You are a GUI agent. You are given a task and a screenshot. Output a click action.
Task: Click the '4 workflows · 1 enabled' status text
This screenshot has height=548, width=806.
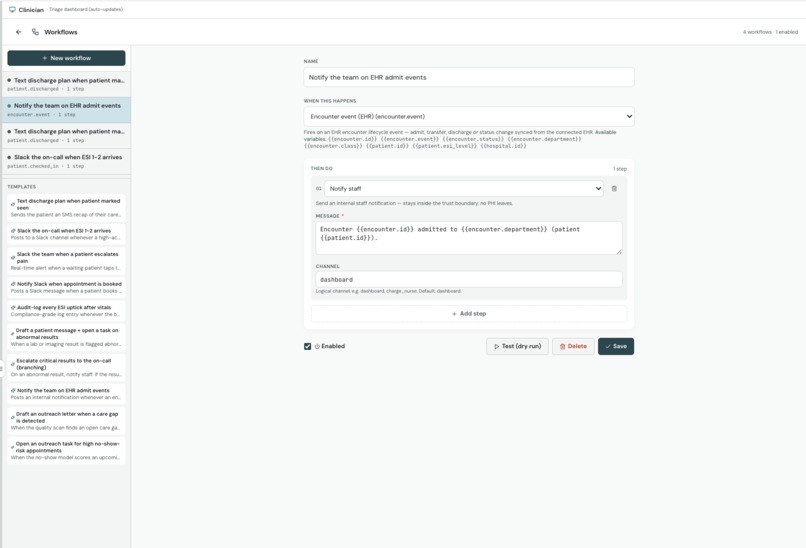(x=770, y=32)
